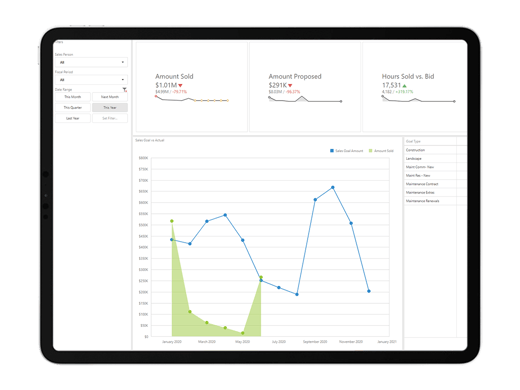Select the Maintenance Extras row
Viewport: 520px width, 390px height.
[435, 192]
